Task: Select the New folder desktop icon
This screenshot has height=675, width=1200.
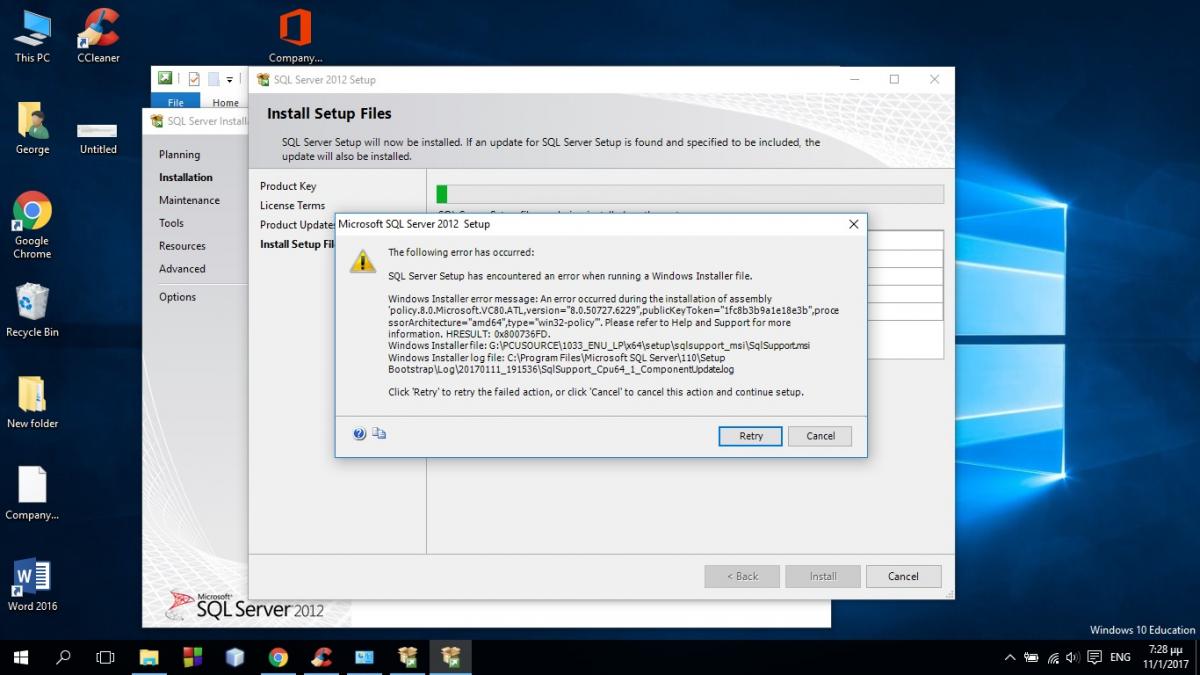Action: [x=32, y=402]
